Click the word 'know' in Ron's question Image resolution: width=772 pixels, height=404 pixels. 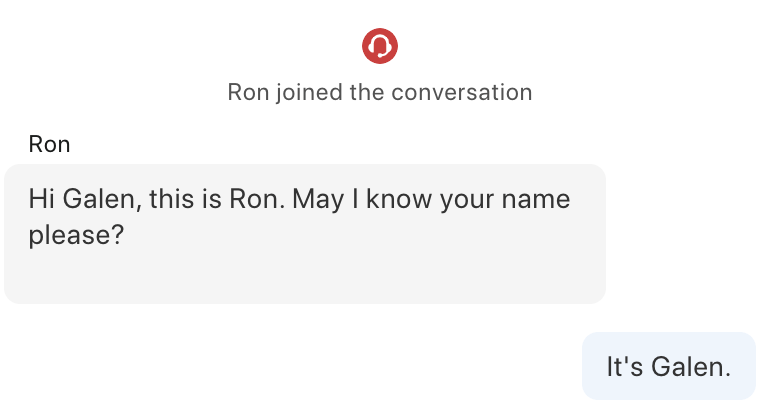coord(399,199)
